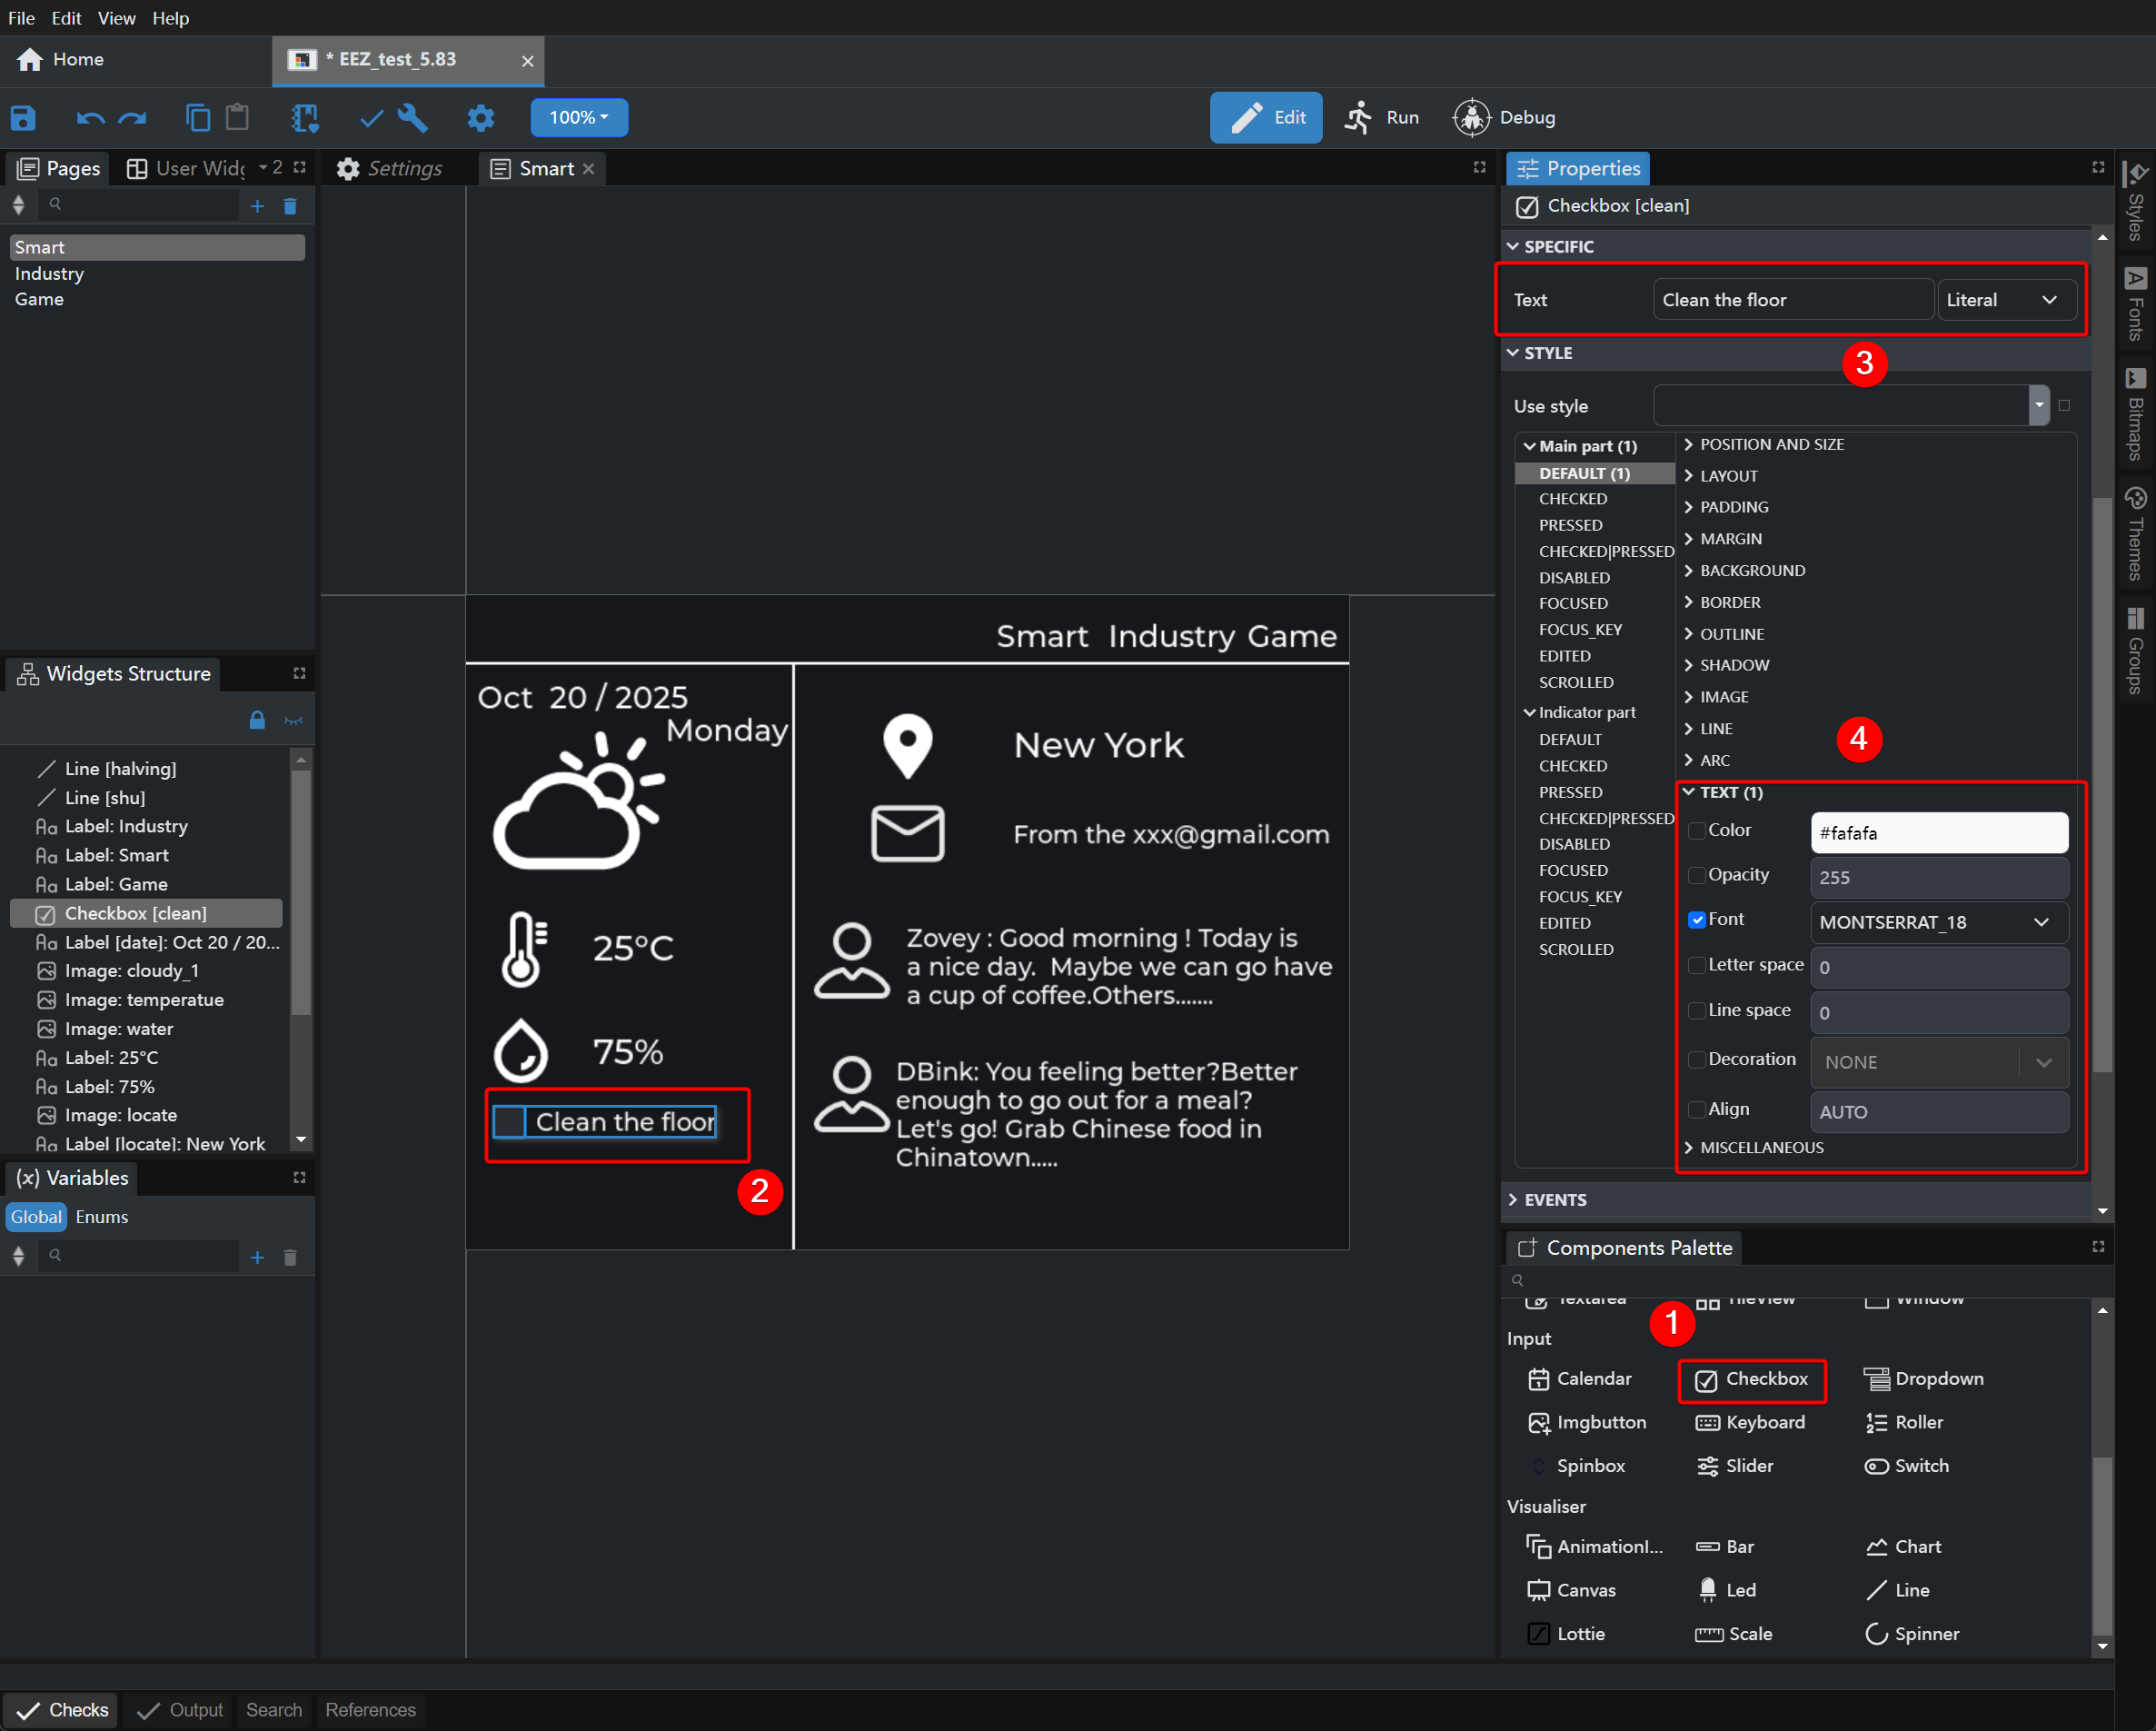The image size is (2156, 1731).
Task: Click the Build wrench icon
Action: tap(412, 118)
